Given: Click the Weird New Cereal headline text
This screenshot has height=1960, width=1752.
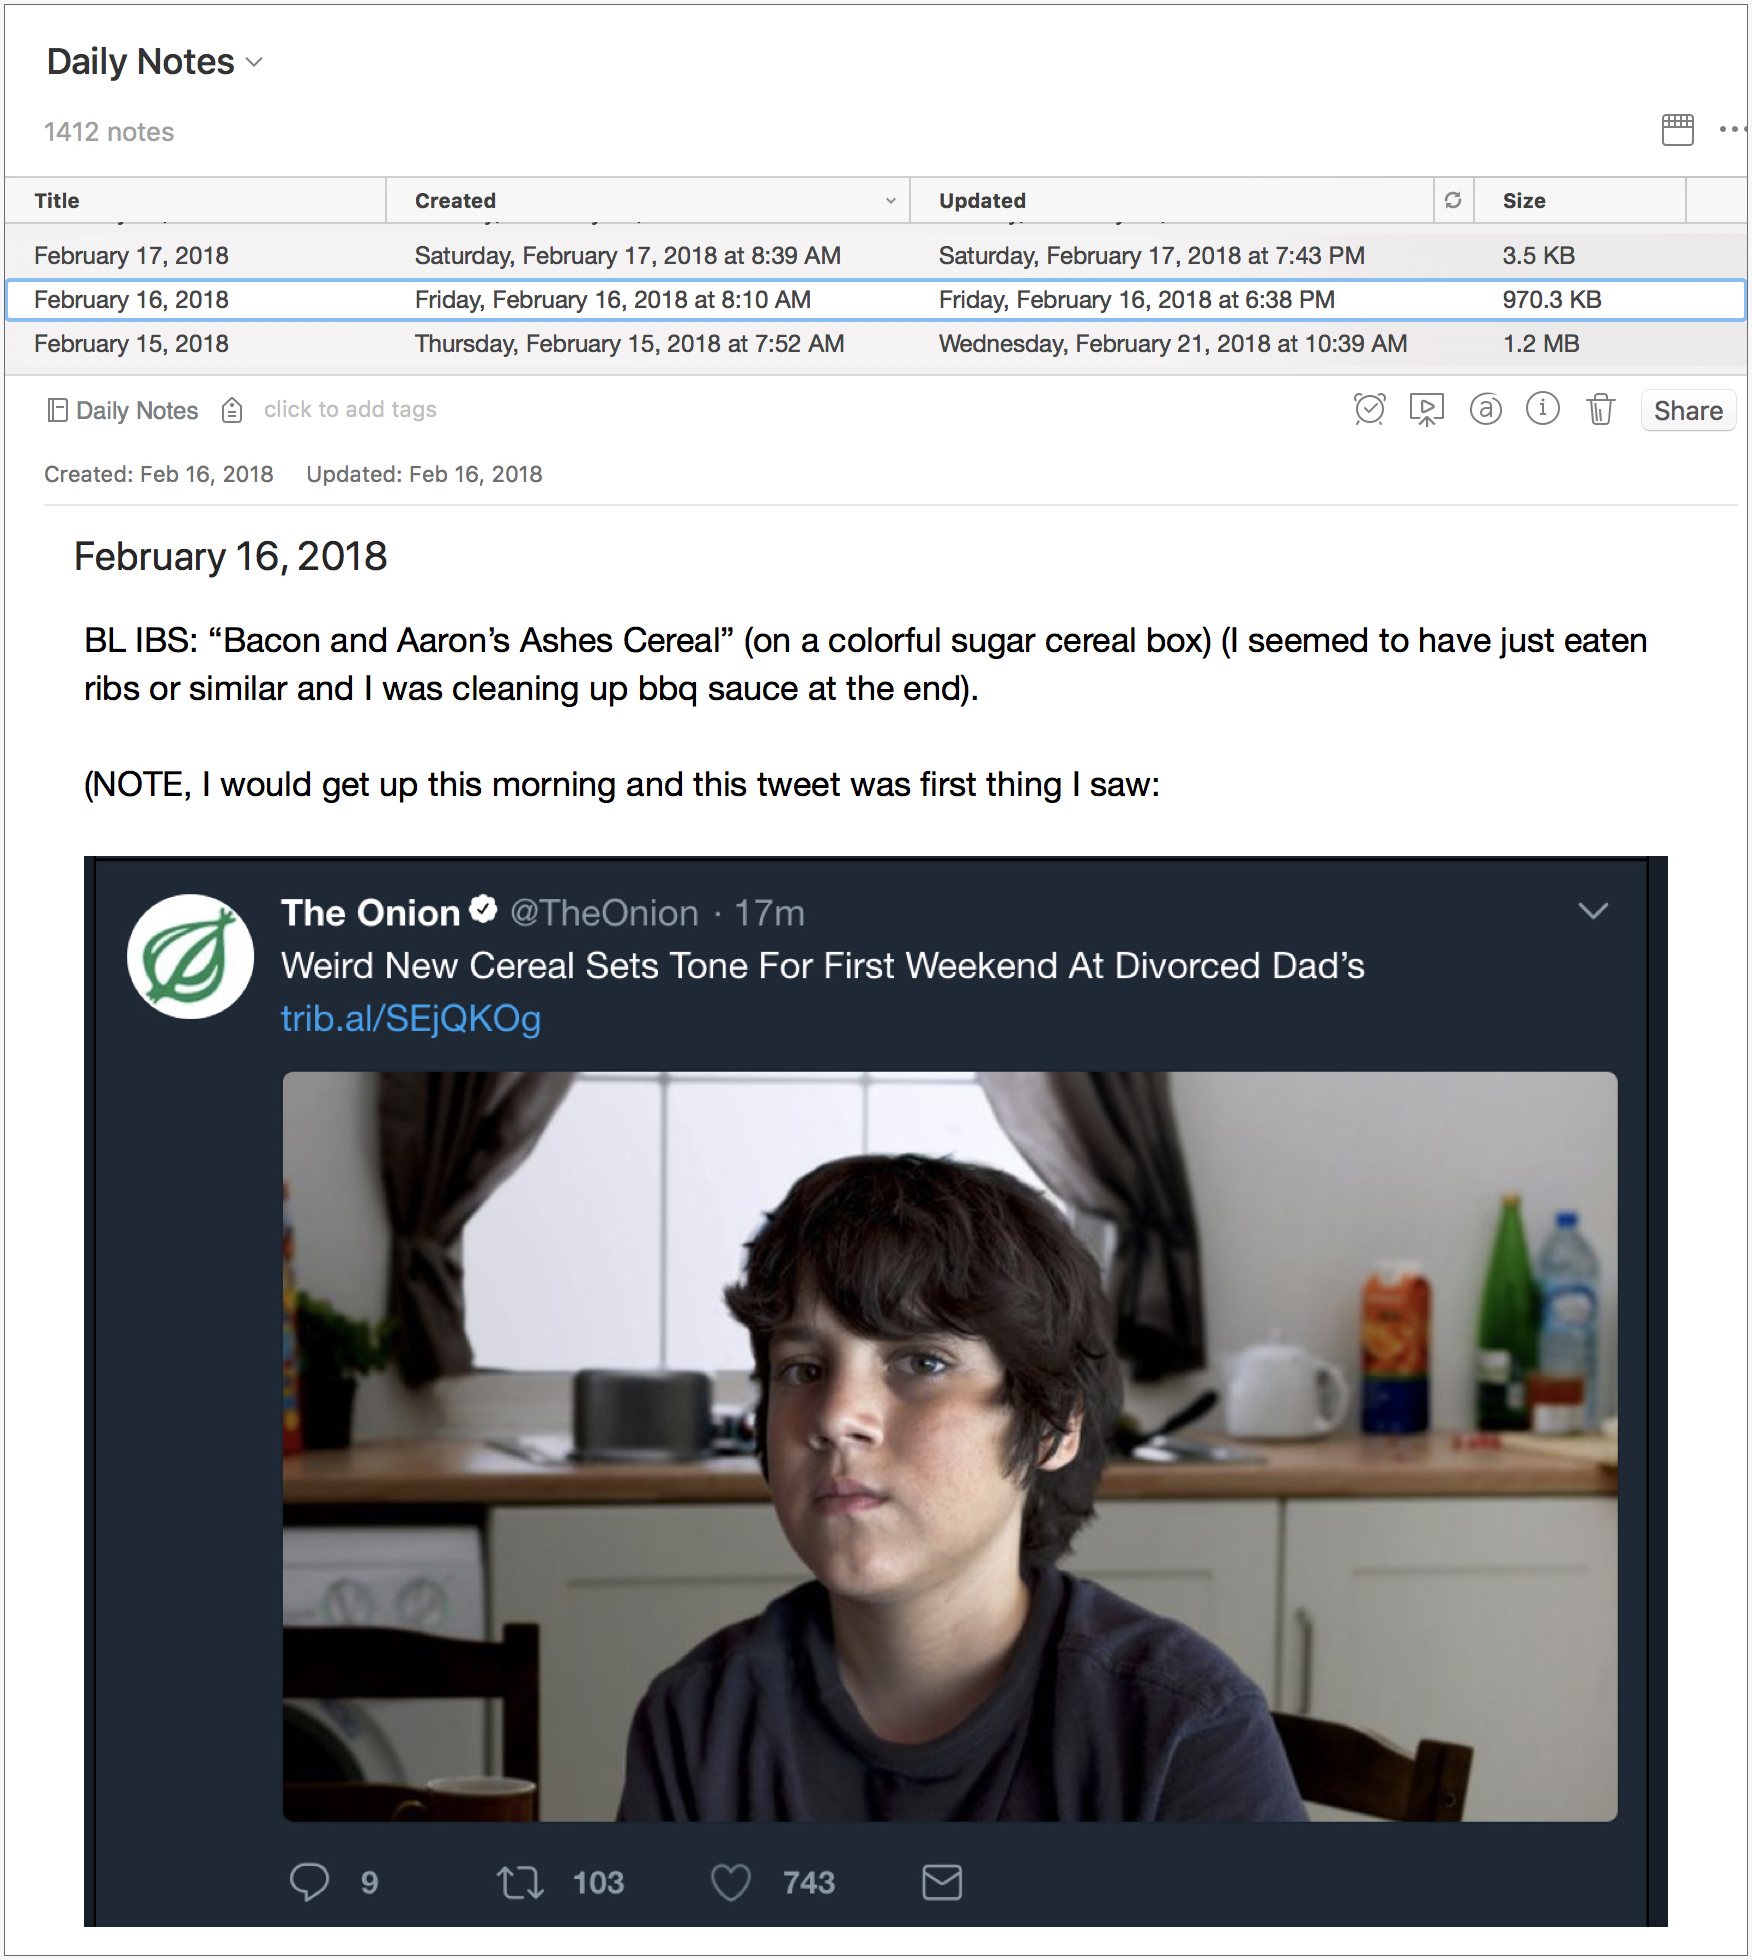Looking at the screenshot, I should click(822, 965).
